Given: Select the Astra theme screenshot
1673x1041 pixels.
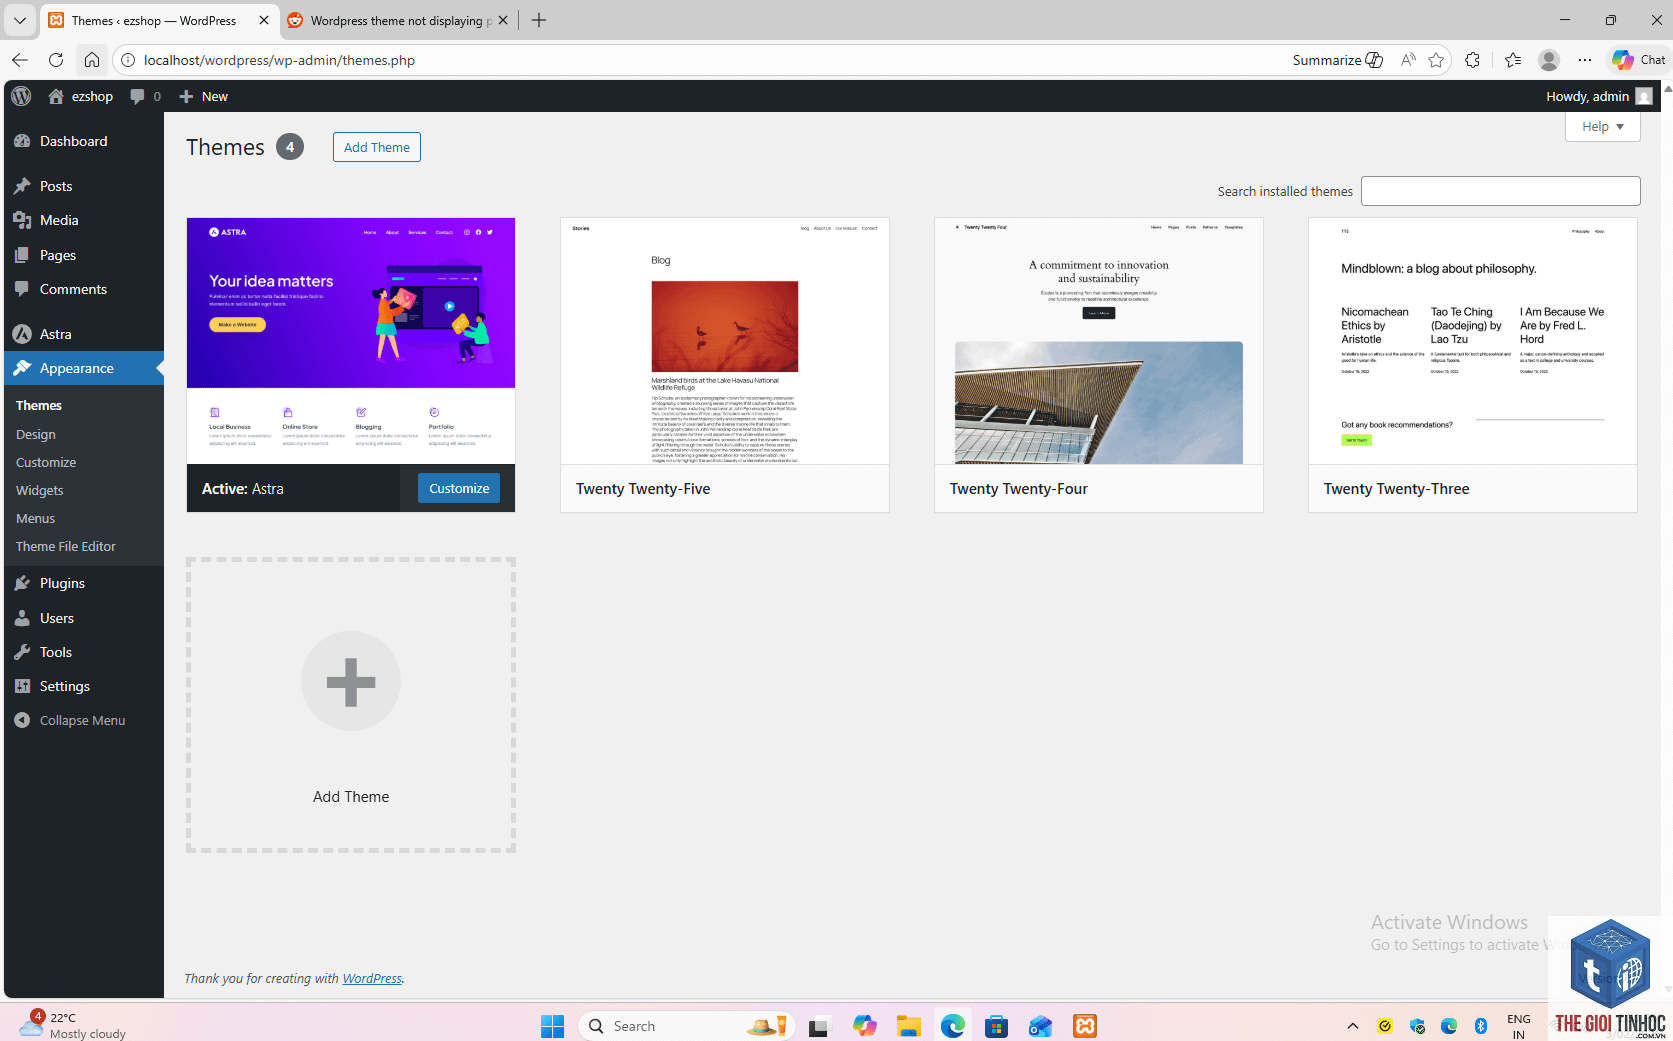Looking at the screenshot, I should point(351,340).
